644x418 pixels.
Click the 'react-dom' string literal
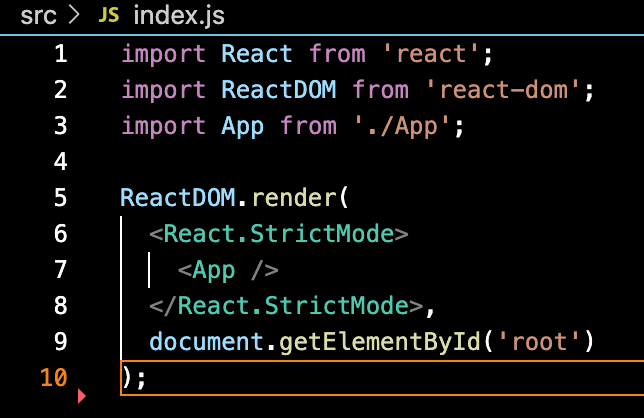pos(503,90)
